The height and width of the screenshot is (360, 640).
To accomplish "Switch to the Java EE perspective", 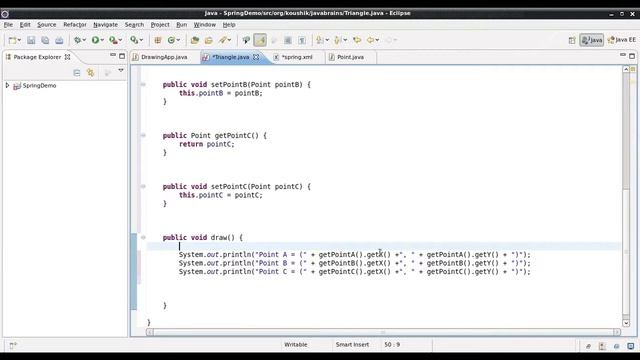I will pyautogui.click(x=621, y=40).
